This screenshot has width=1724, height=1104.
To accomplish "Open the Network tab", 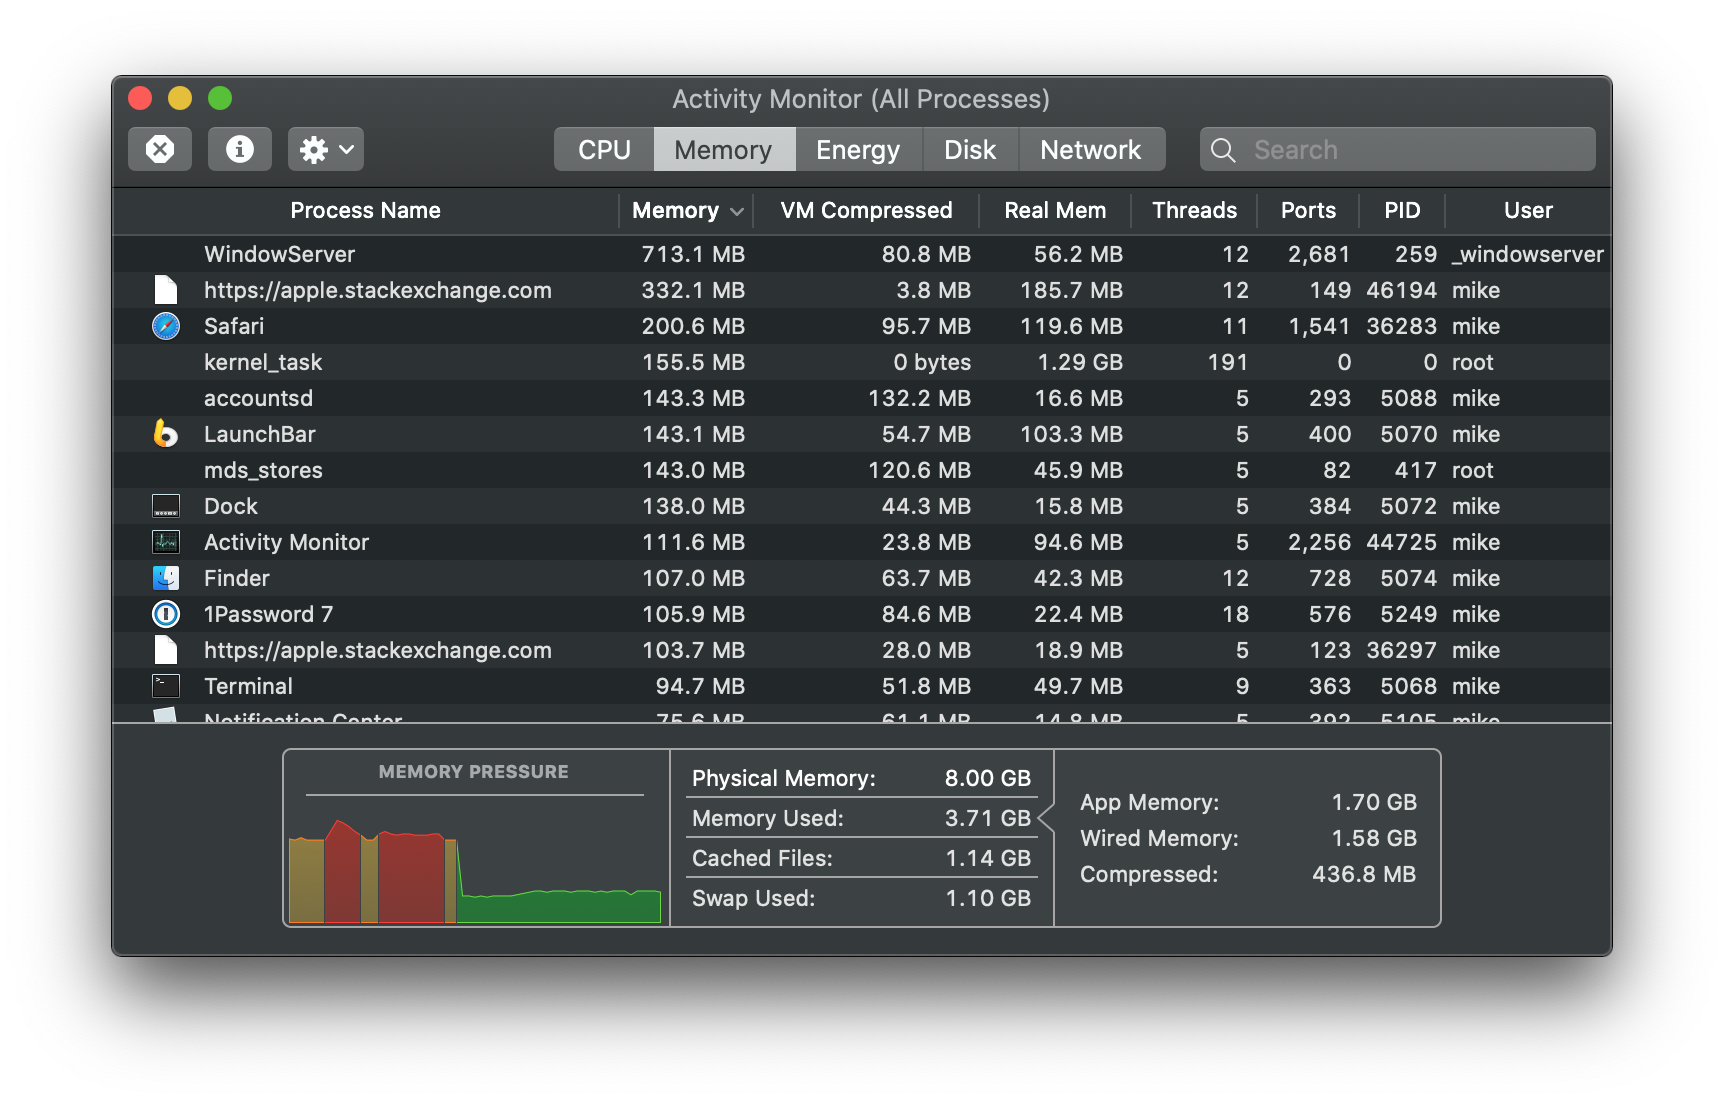I will click(1091, 149).
